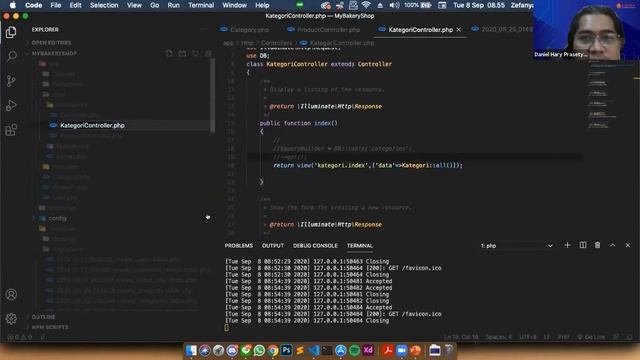
Task: Click New File icon in MYBAKERYSHOP header
Action: point(169,53)
